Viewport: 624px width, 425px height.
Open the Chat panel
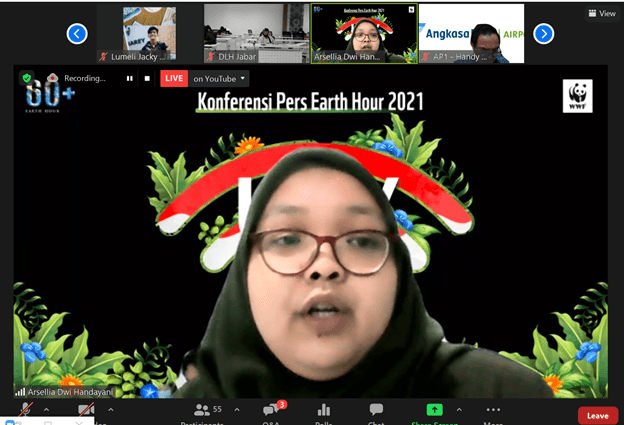click(376, 410)
